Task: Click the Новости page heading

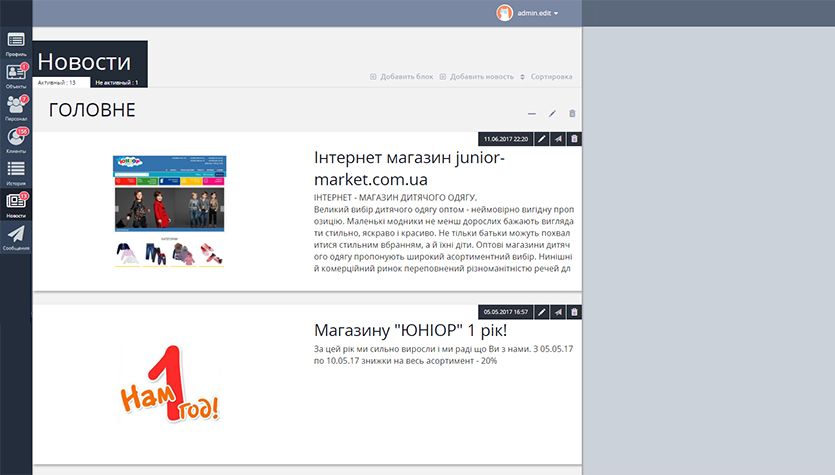Action: pos(84,62)
